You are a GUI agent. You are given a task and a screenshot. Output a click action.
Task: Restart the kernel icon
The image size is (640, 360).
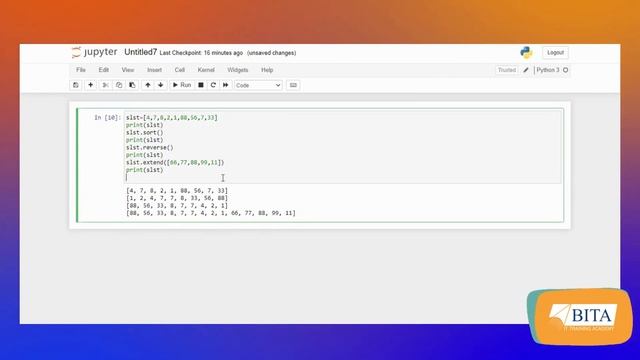[x=213, y=85]
